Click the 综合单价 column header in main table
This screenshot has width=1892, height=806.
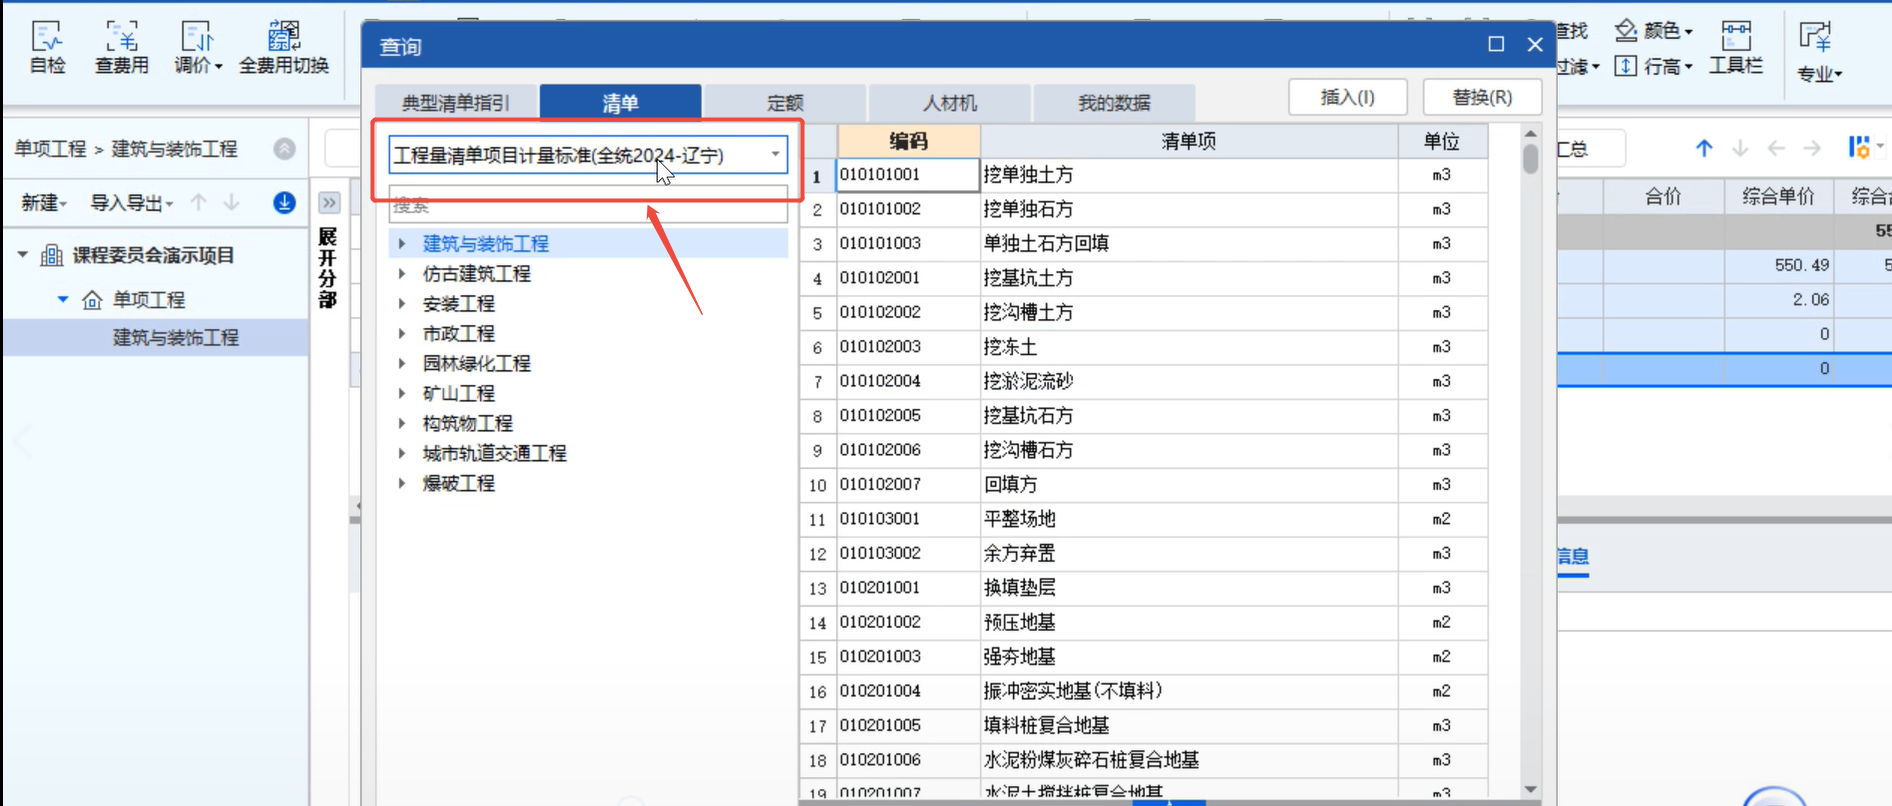(1778, 197)
